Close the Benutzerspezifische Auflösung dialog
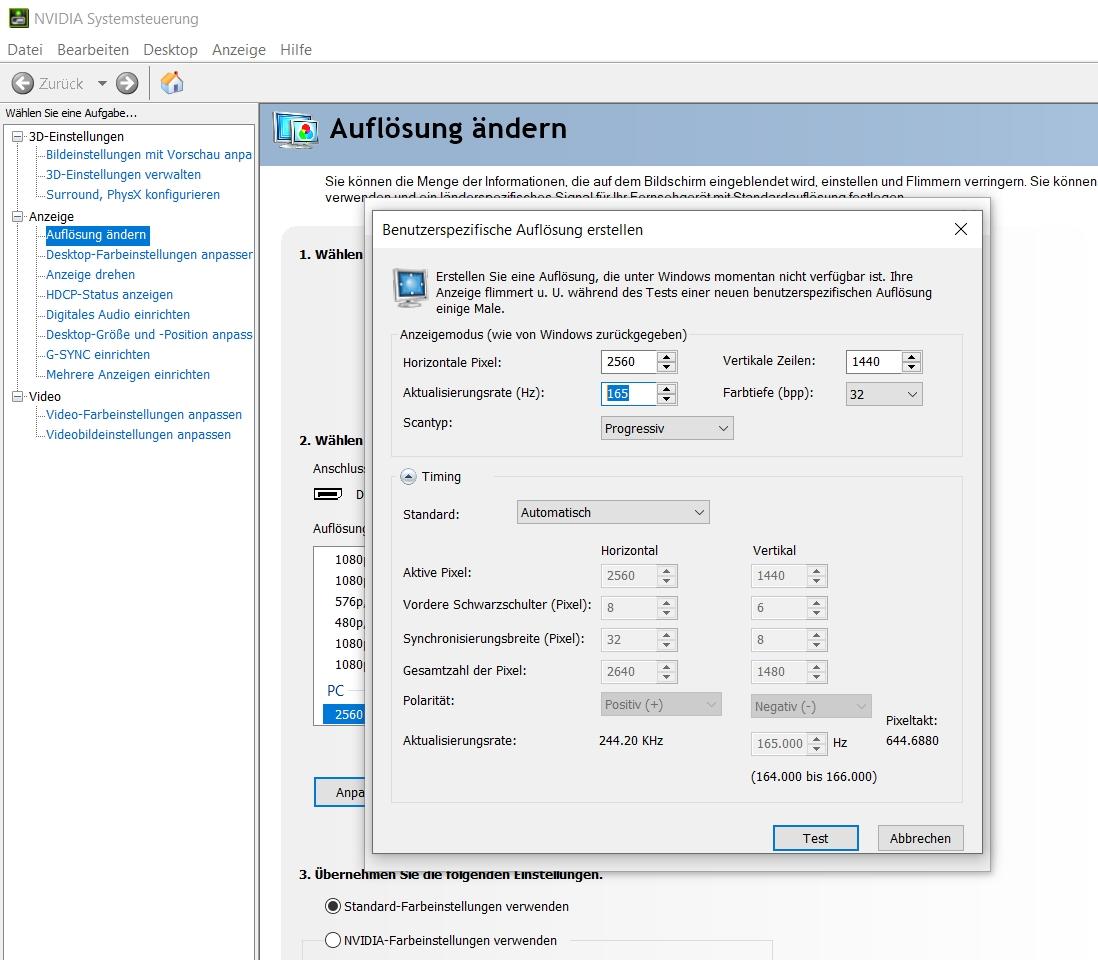Image resolution: width=1098 pixels, height=960 pixels. [961, 229]
